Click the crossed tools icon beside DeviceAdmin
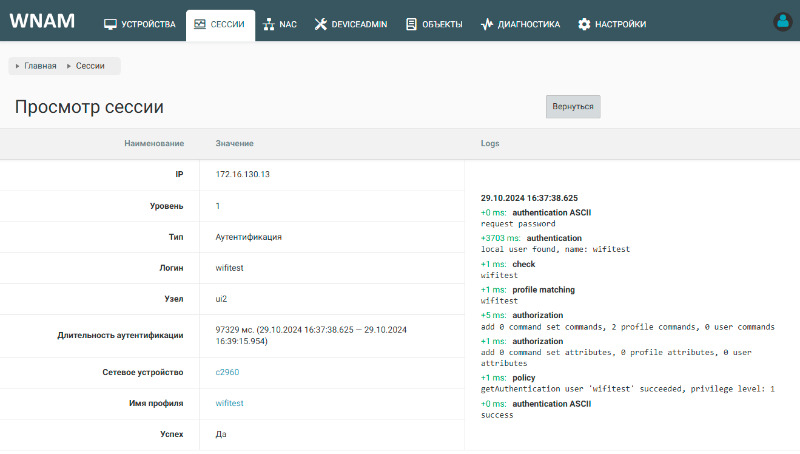Screen dimensions: 800x454 coord(320,24)
